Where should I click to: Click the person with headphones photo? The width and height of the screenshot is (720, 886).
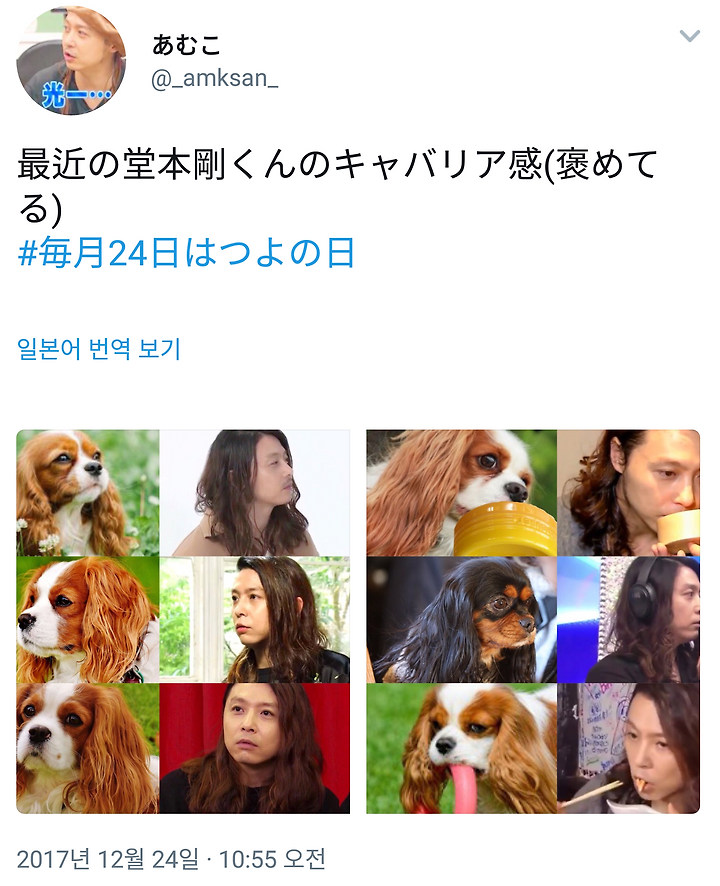pos(628,620)
